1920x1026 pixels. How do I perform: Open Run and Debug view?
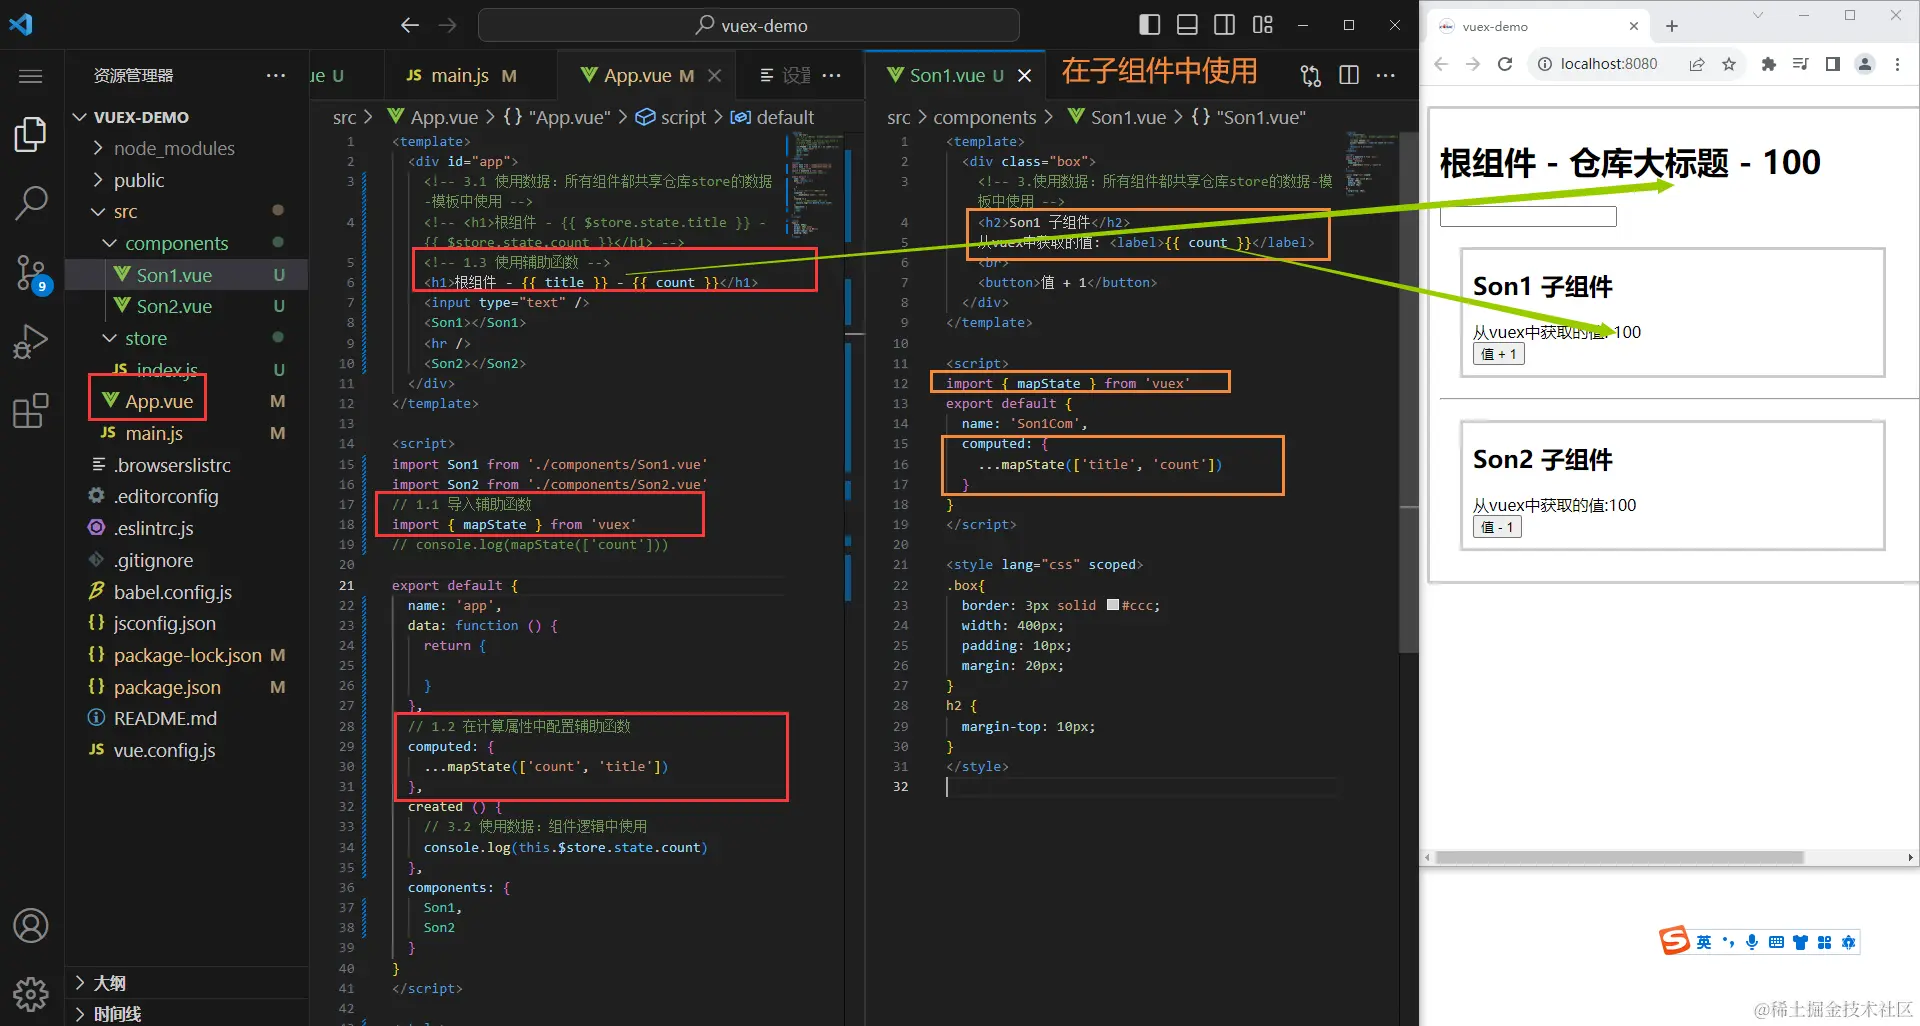coord(31,342)
